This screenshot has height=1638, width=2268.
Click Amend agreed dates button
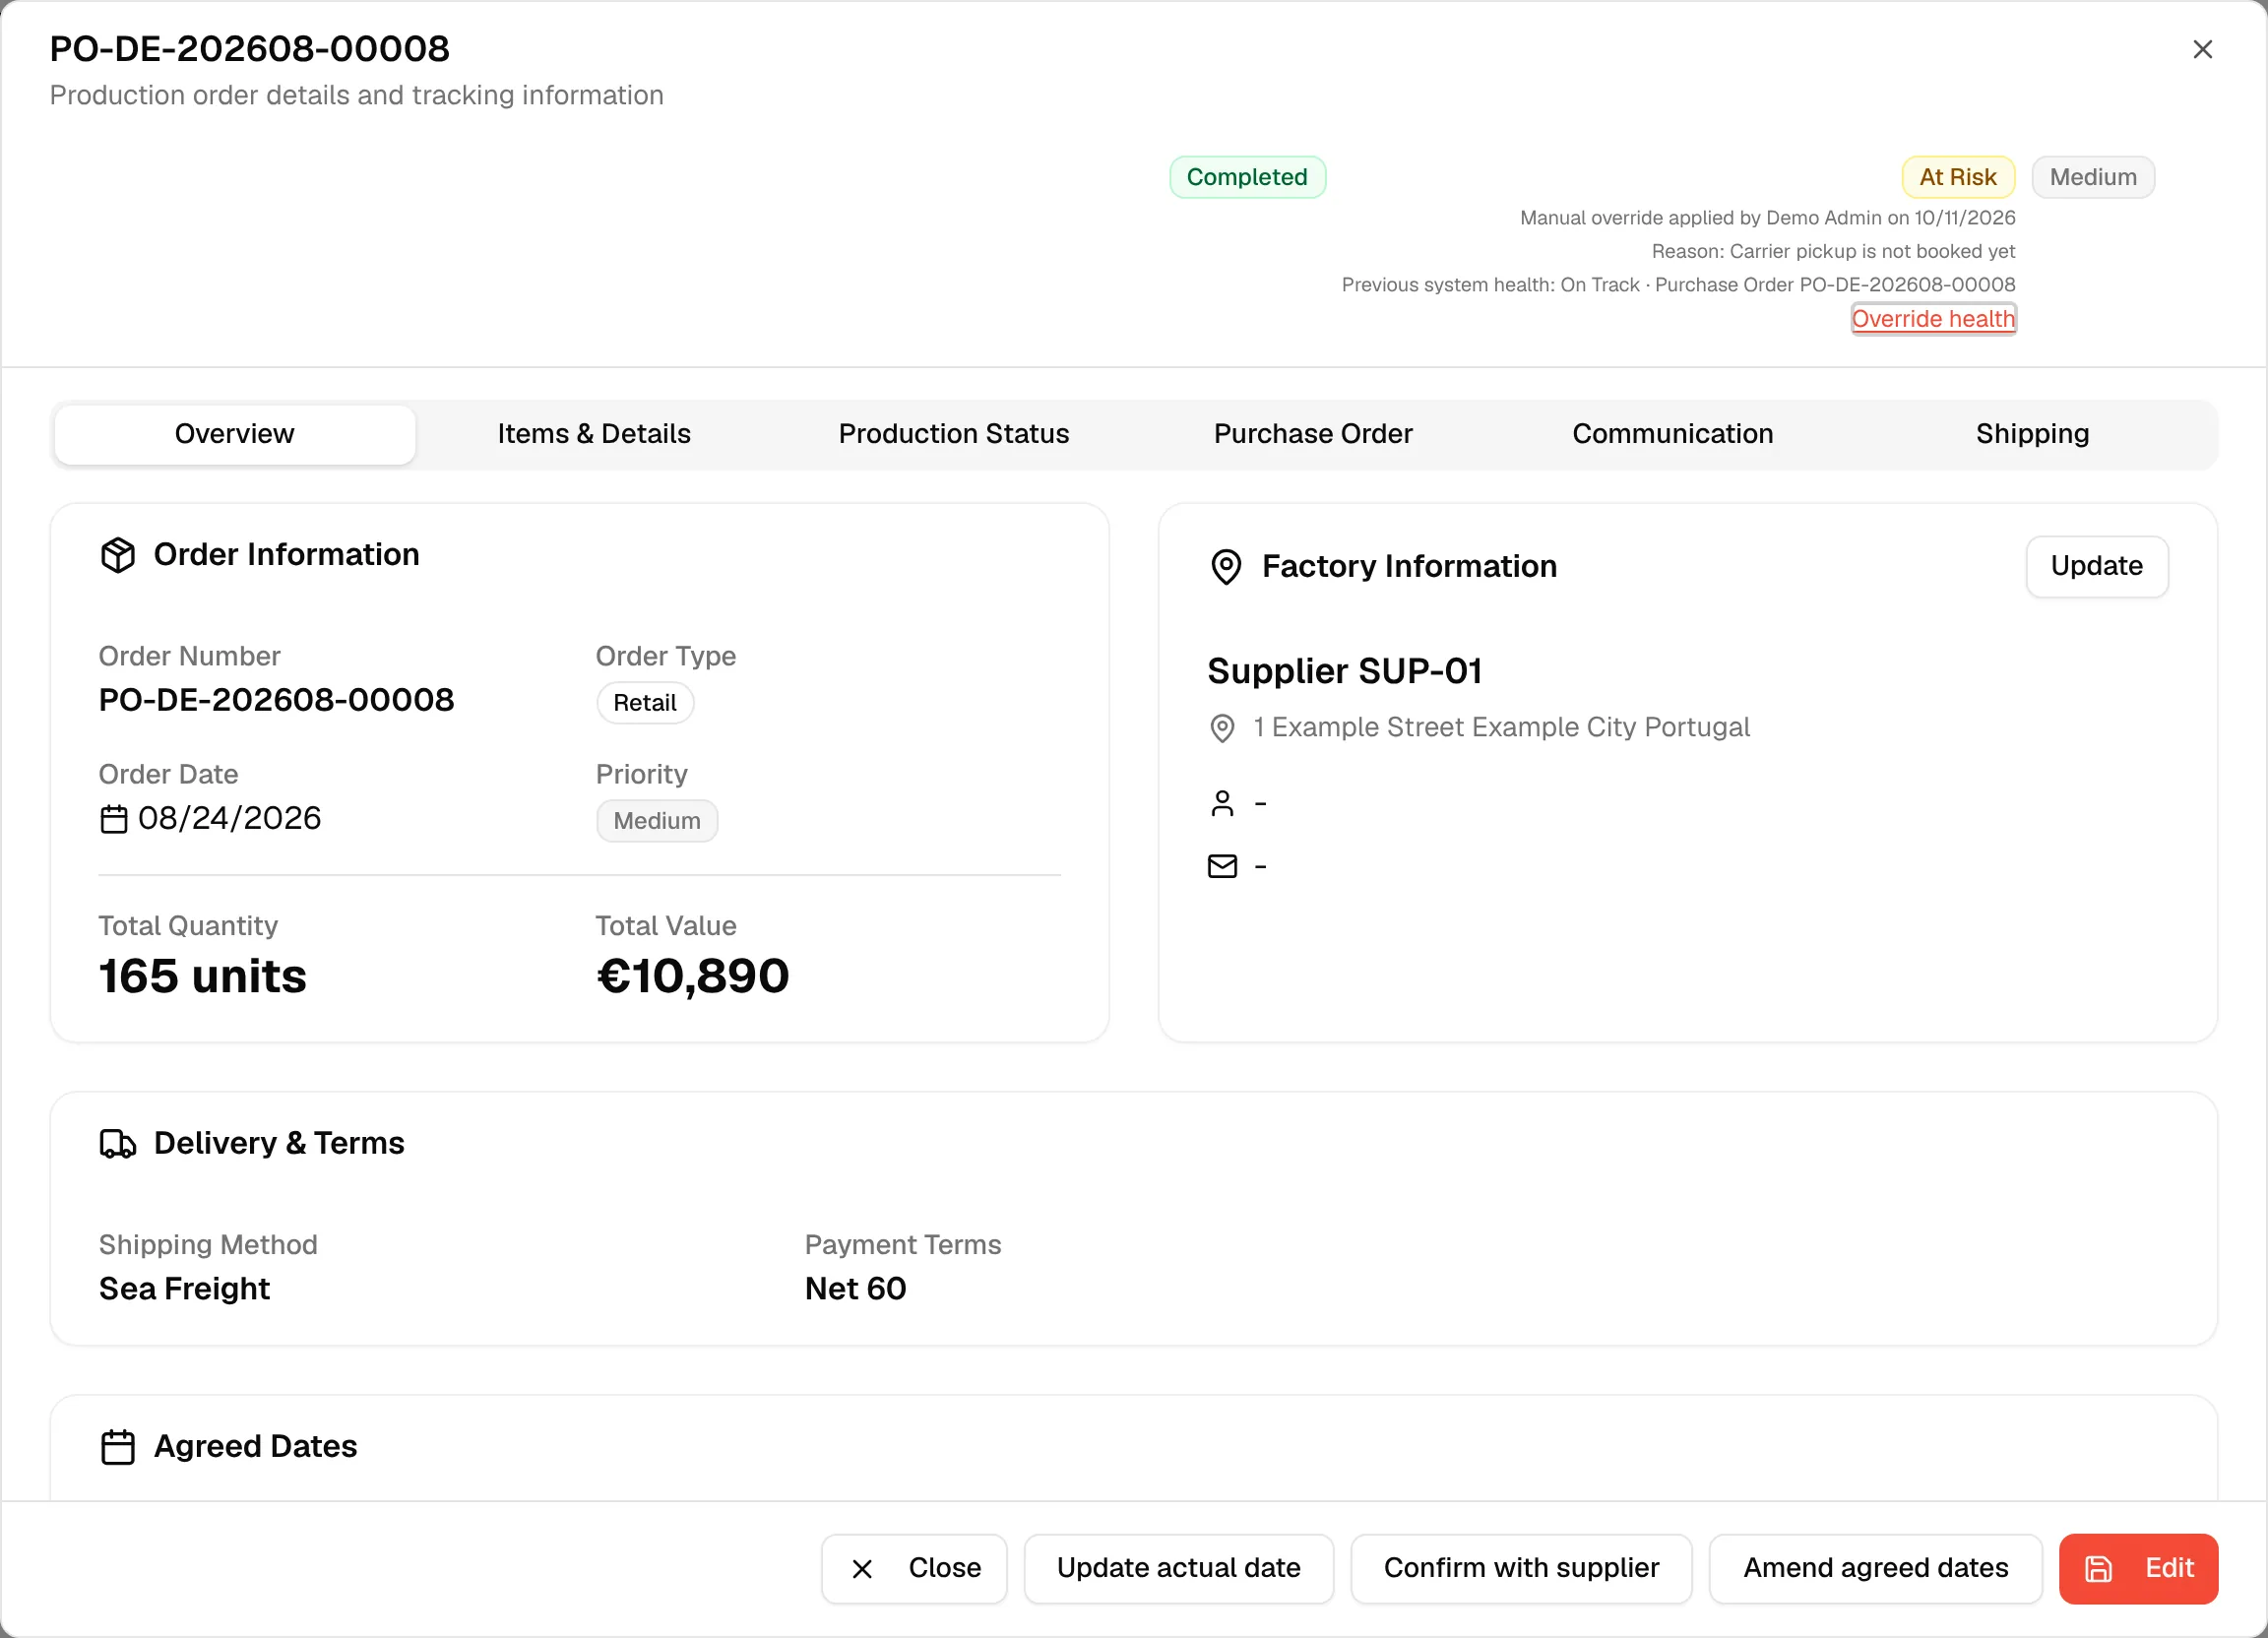1875,1568
